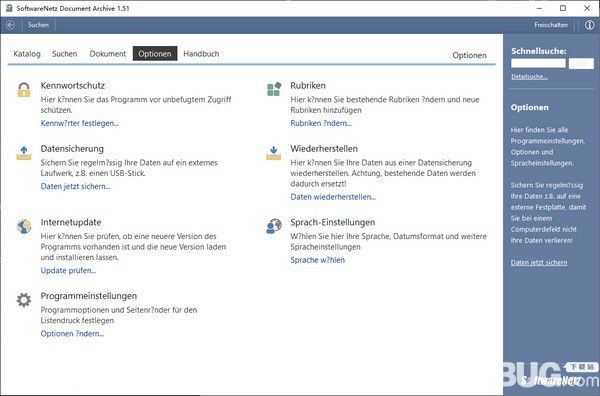The height and width of the screenshot is (396, 600).
Task: Click the Kennwortschutz padlock icon
Action: pos(24,90)
